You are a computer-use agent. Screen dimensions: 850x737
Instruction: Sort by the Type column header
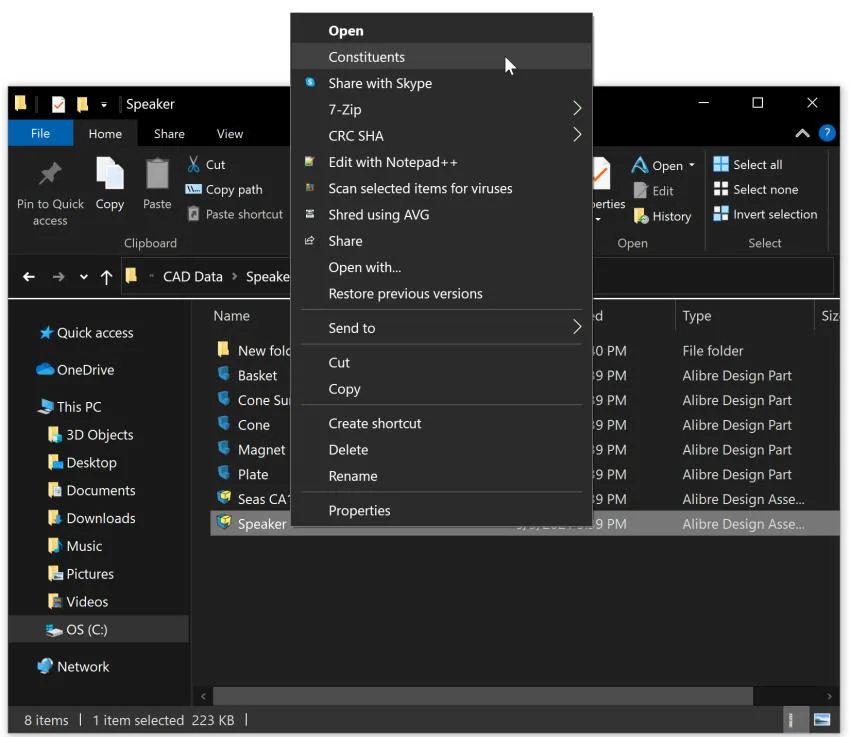coord(697,316)
